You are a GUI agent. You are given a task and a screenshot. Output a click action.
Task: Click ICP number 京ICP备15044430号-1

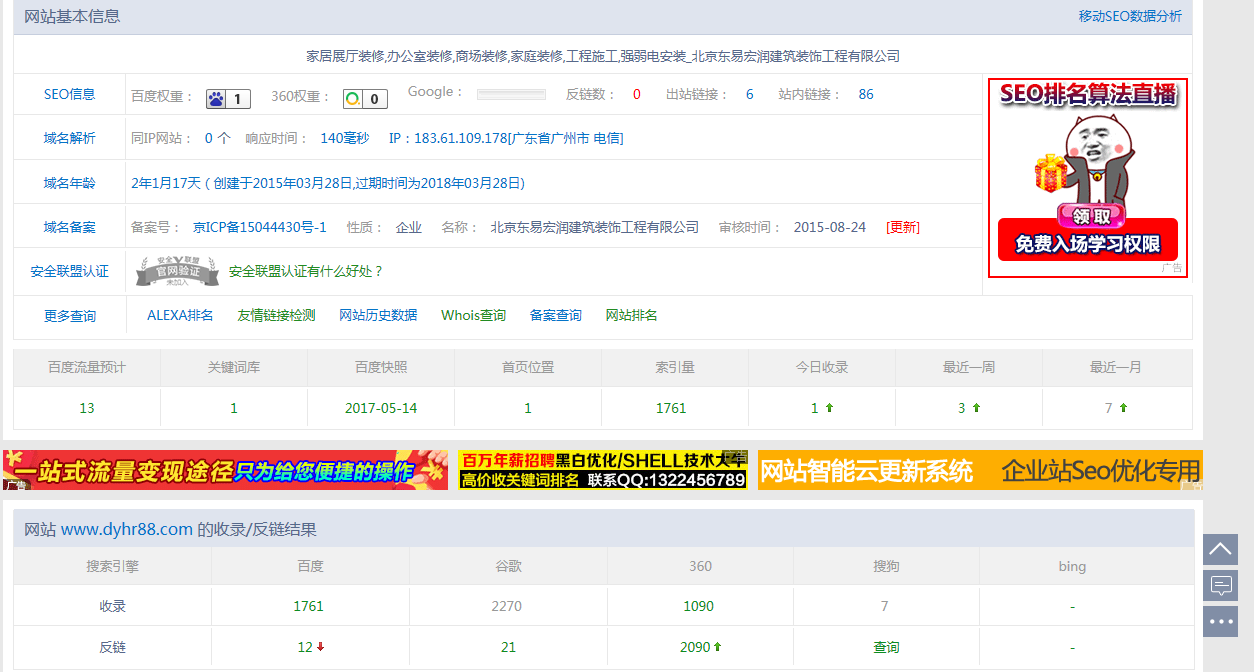pos(260,227)
